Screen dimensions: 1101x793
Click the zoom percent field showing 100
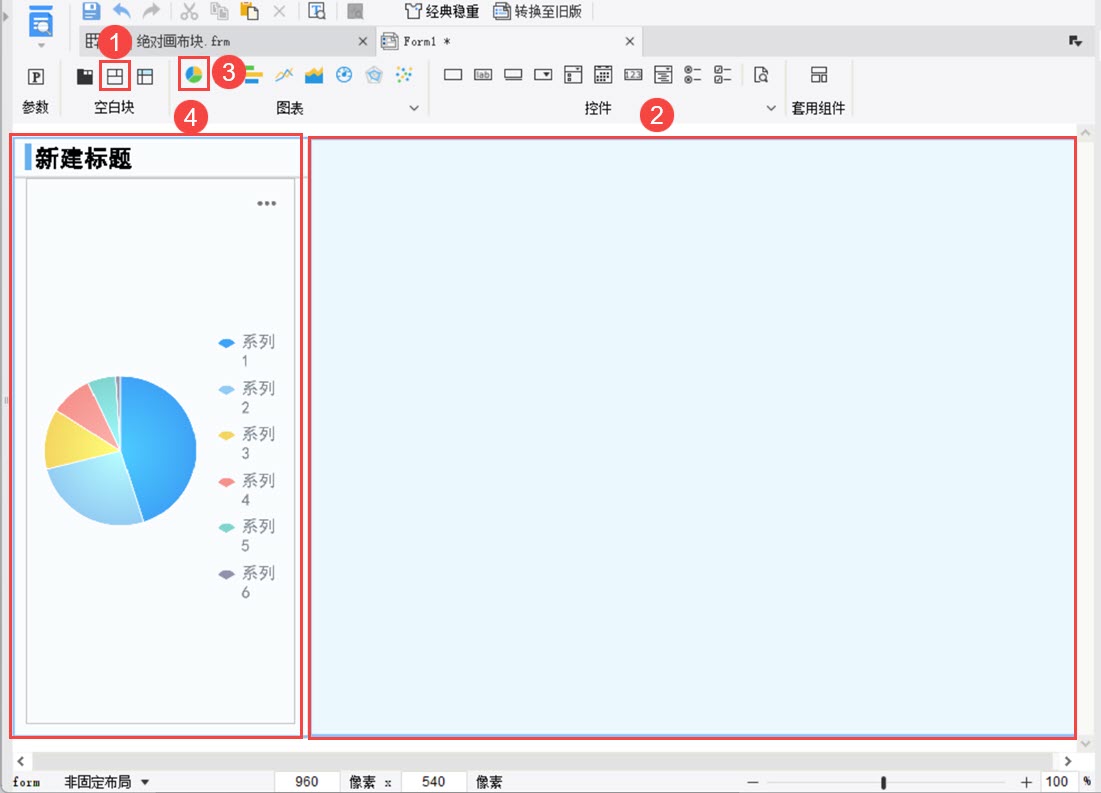pos(1057,782)
